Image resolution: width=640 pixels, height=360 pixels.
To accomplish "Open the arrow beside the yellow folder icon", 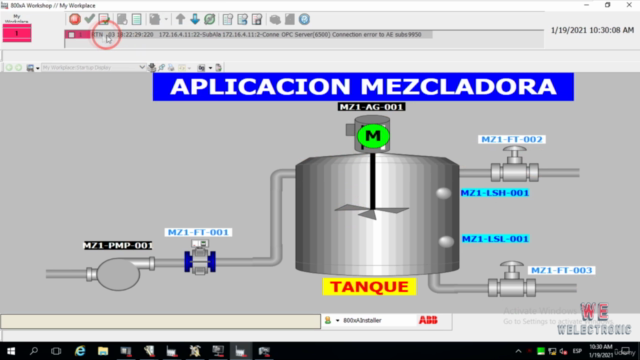I will click(189, 68).
